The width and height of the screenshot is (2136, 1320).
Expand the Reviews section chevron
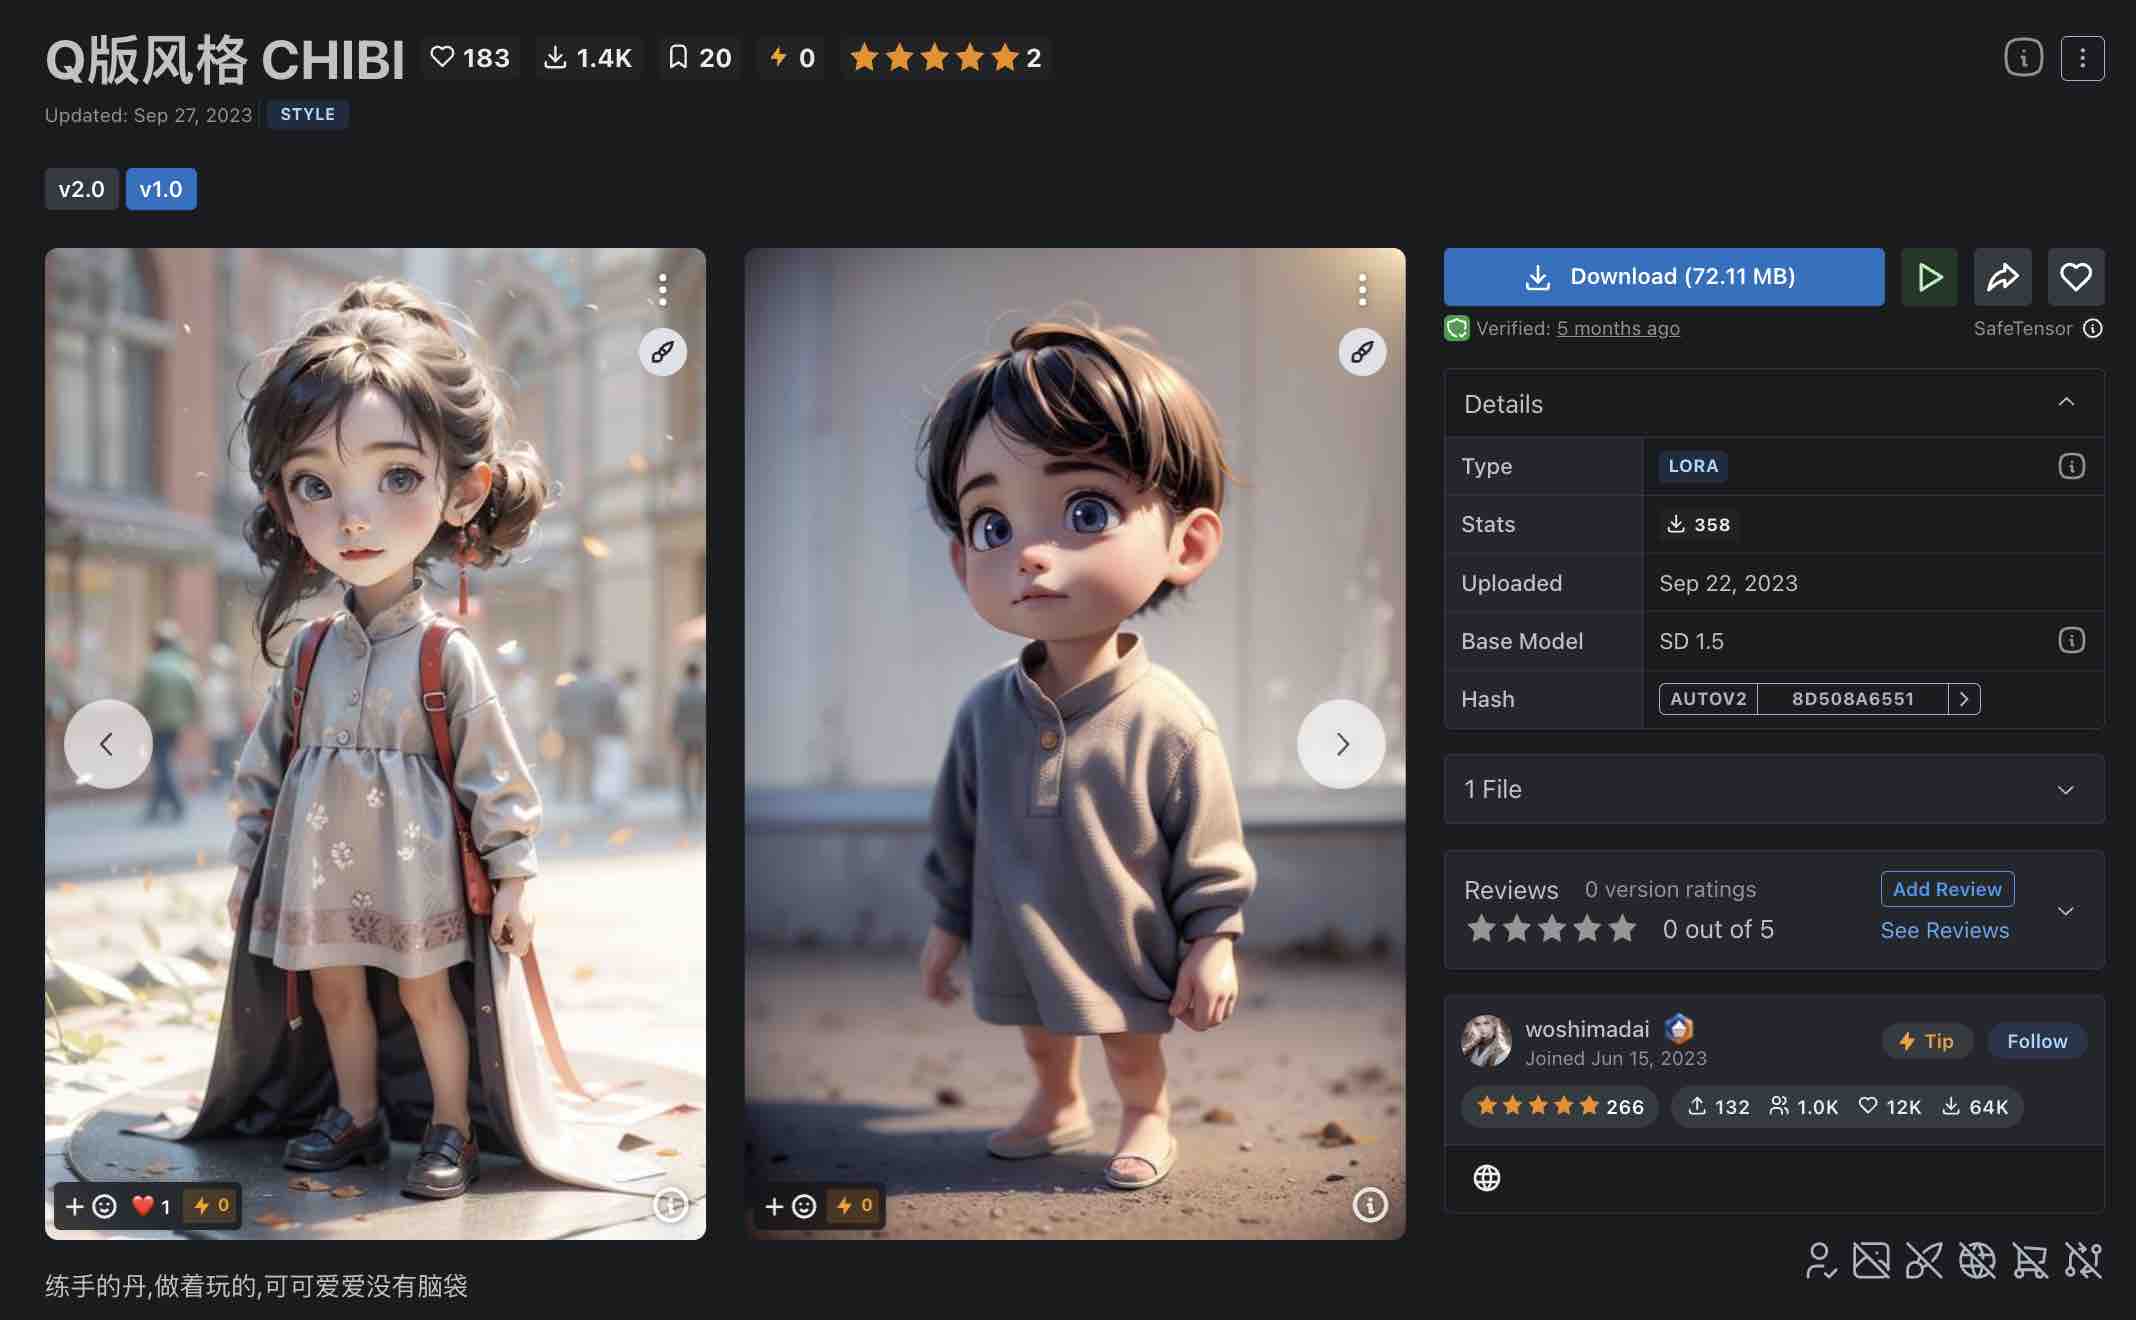tap(2066, 911)
